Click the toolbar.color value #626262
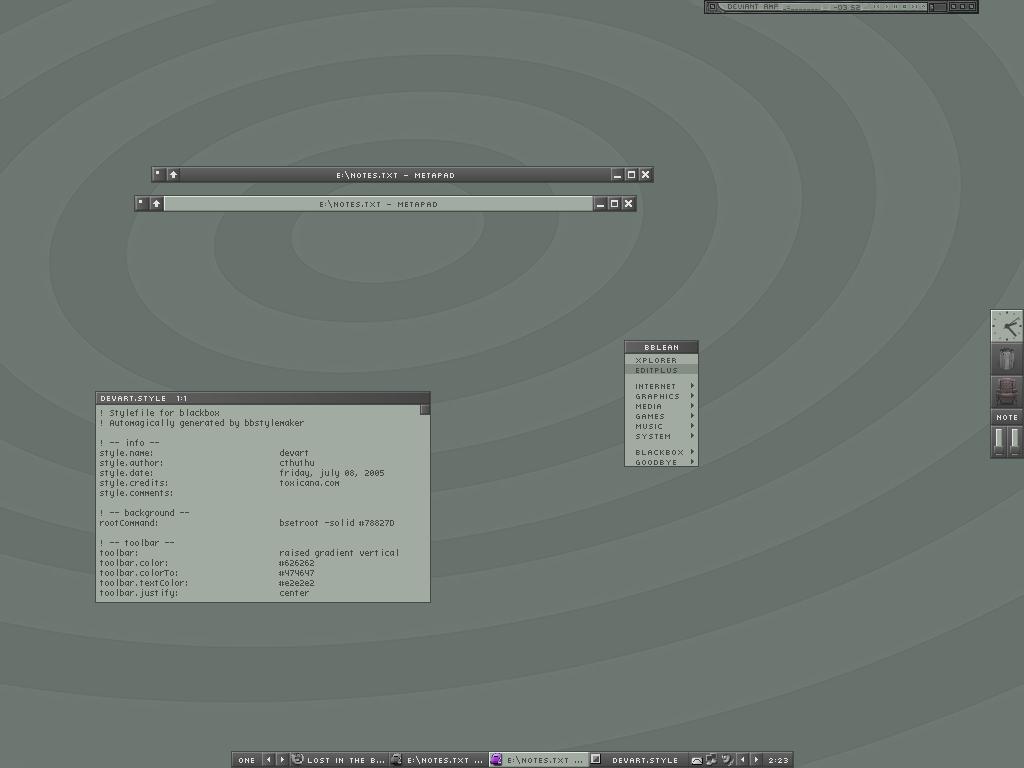This screenshot has height=768, width=1024. point(296,563)
